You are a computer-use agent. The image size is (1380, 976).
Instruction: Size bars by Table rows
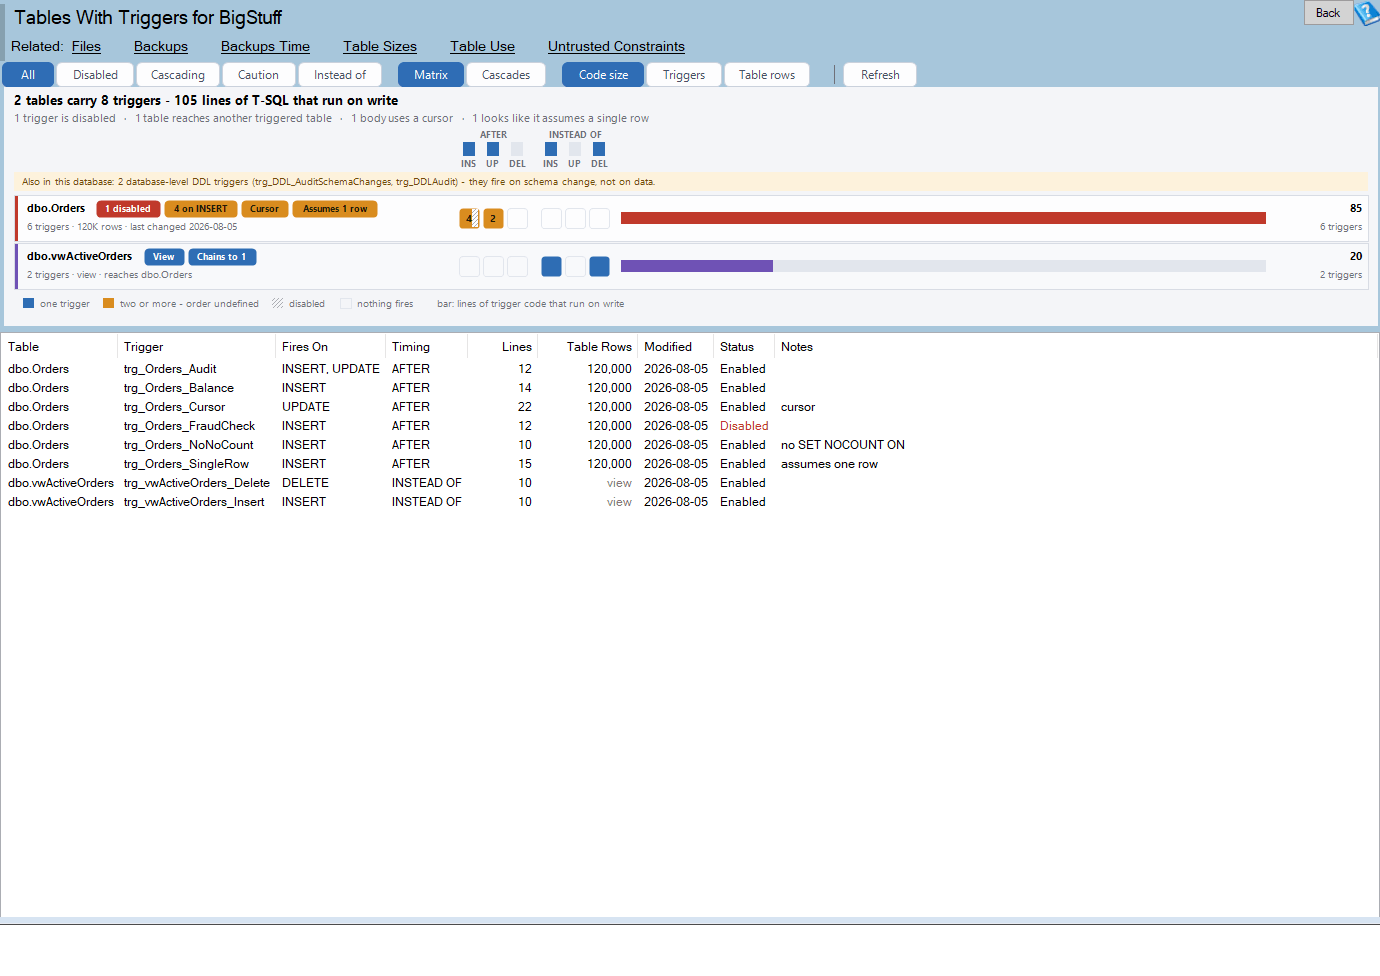coord(767,75)
